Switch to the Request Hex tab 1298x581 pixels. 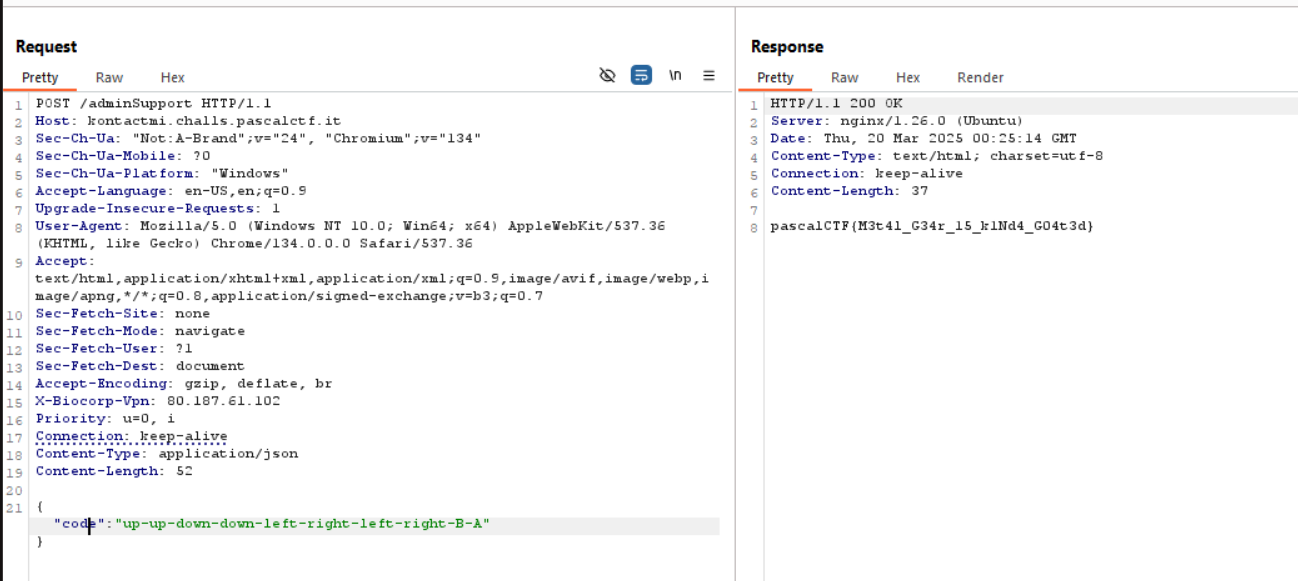click(x=172, y=77)
